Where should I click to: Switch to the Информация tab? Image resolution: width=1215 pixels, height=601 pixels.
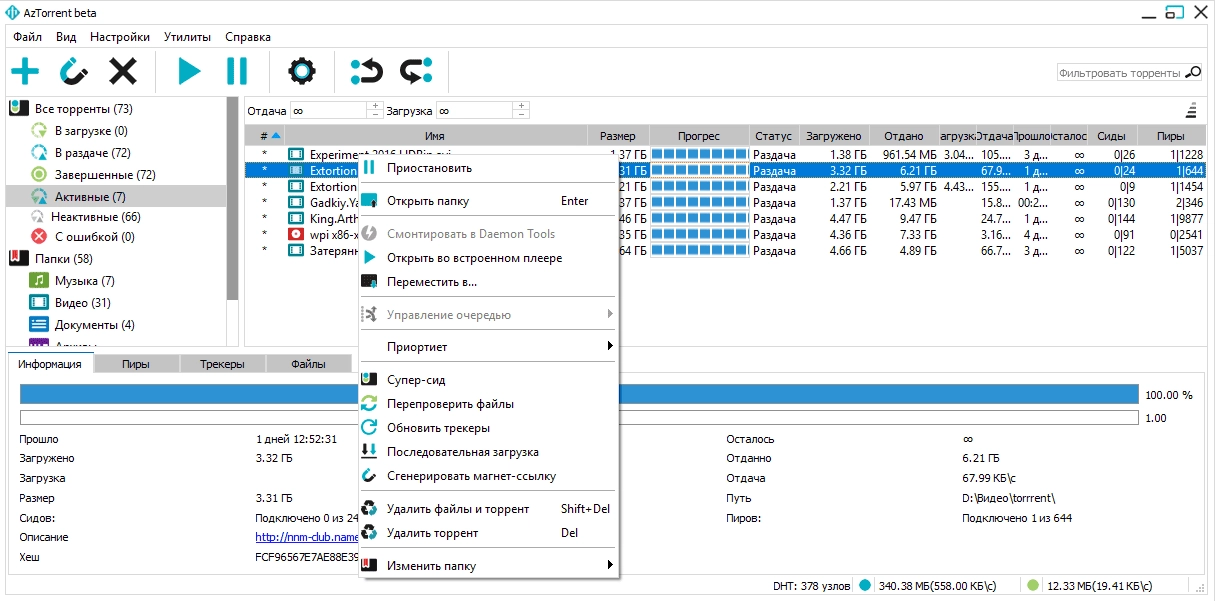pyautogui.click(x=50, y=364)
